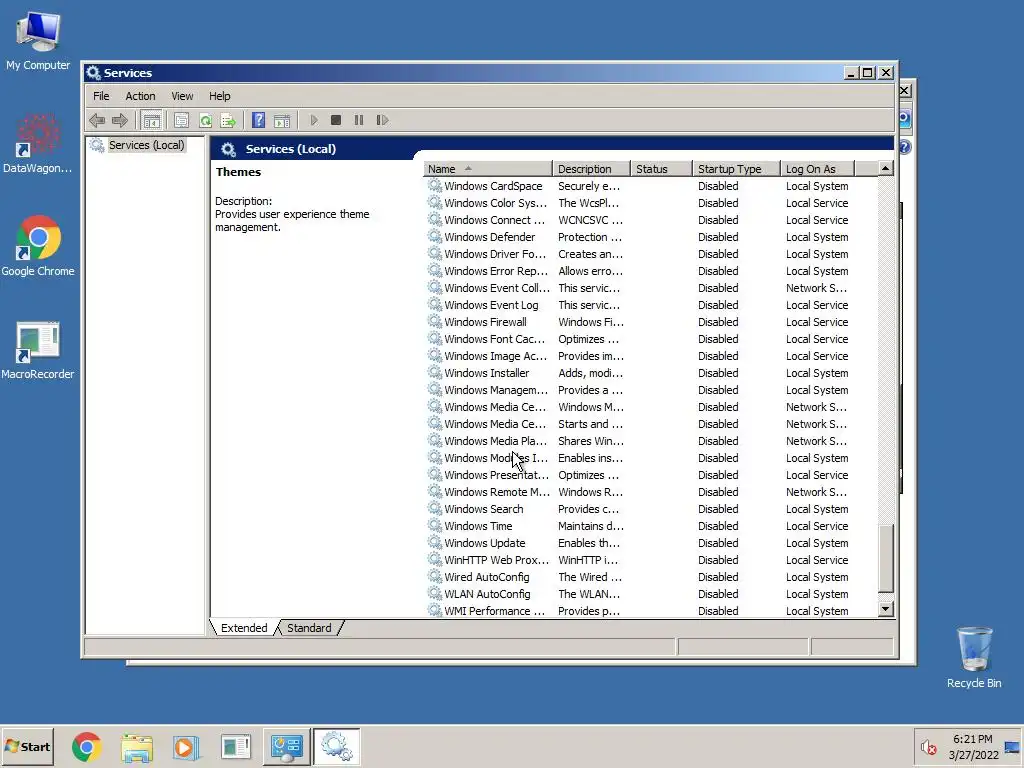Select the Windows CardSpace service
1024x768 pixels.
pos(650,186)
